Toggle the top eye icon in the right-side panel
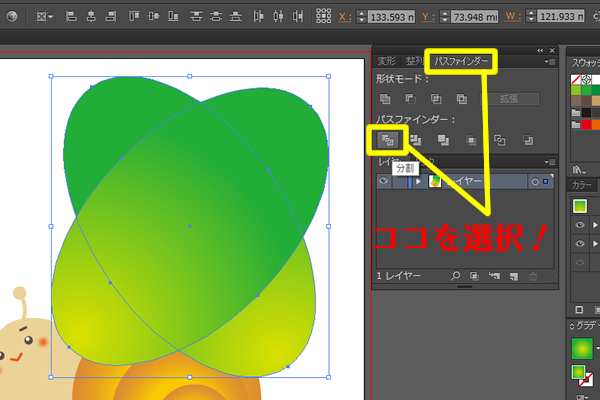The image size is (600, 400). 578,224
